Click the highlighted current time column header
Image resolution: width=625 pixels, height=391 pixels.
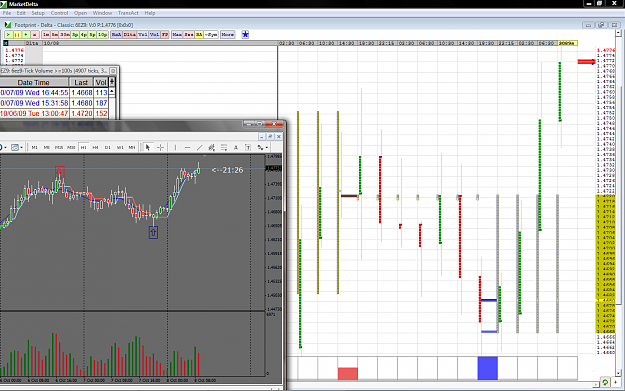(x=568, y=43)
